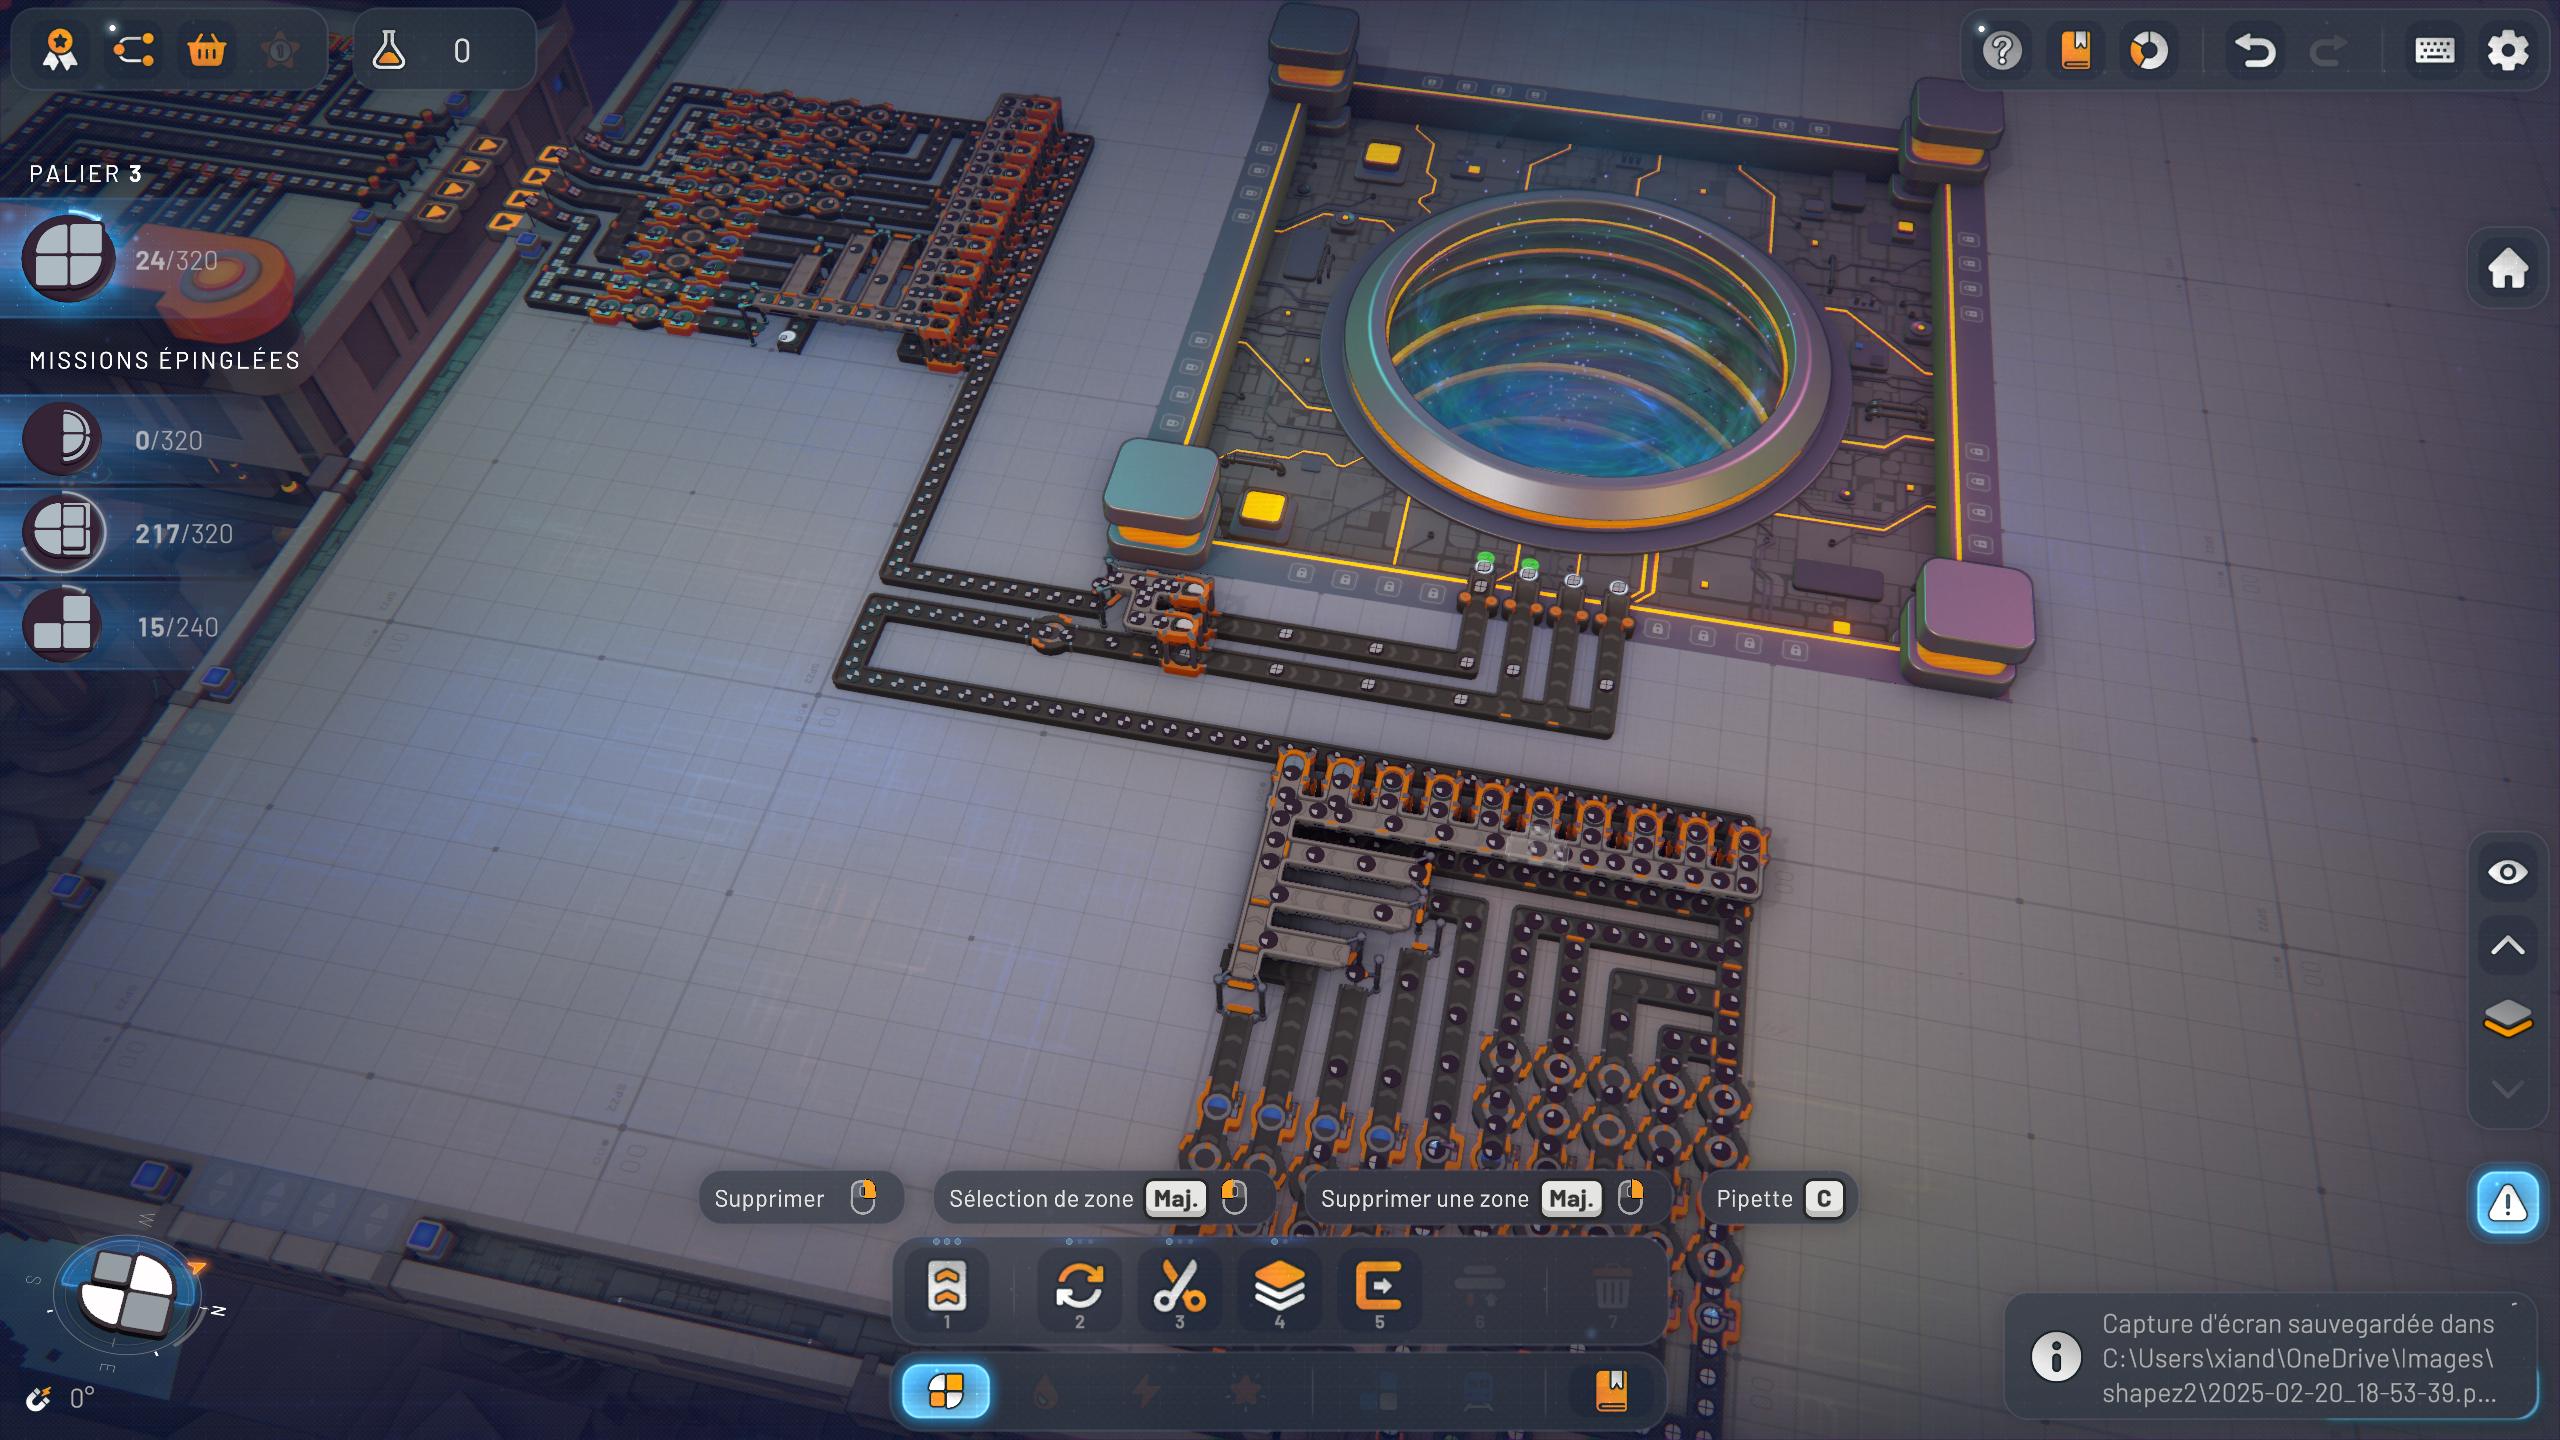Select the shapes building category tab
The width and height of the screenshot is (2560, 1440).
[946, 1391]
